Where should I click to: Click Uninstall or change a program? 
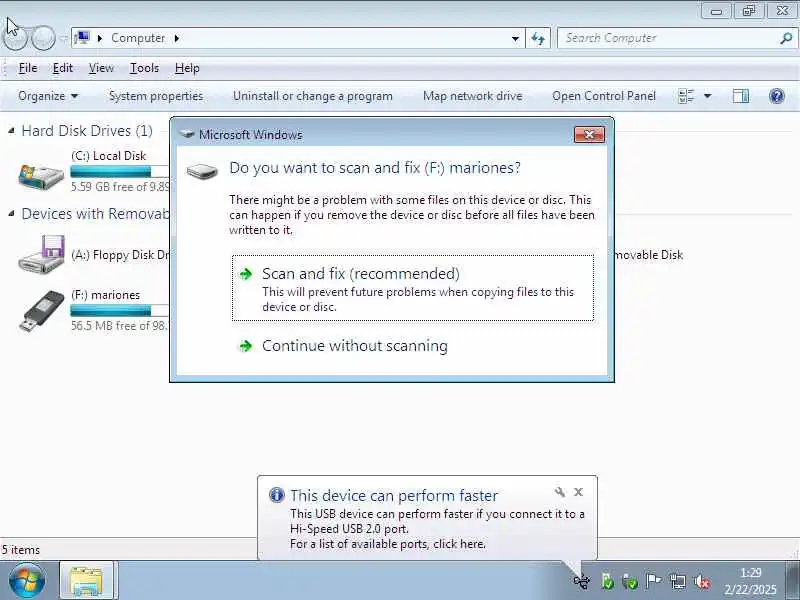(x=313, y=96)
